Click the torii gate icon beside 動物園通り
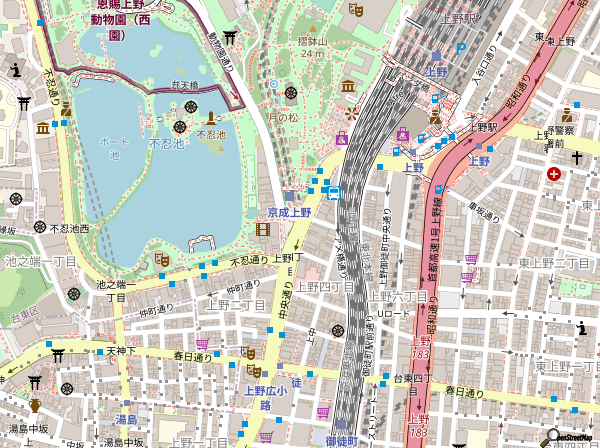The width and height of the screenshot is (600, 448). tap(230, 38)
